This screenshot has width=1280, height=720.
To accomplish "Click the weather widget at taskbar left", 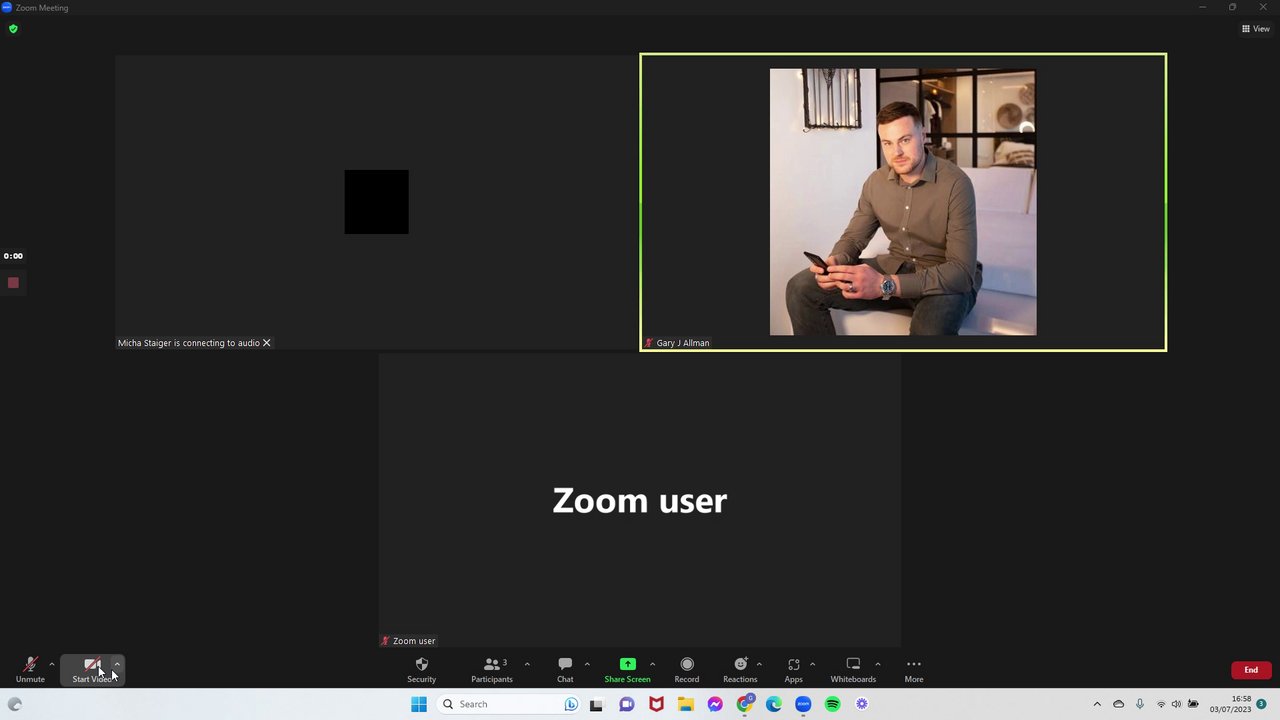I will [15, 704].
